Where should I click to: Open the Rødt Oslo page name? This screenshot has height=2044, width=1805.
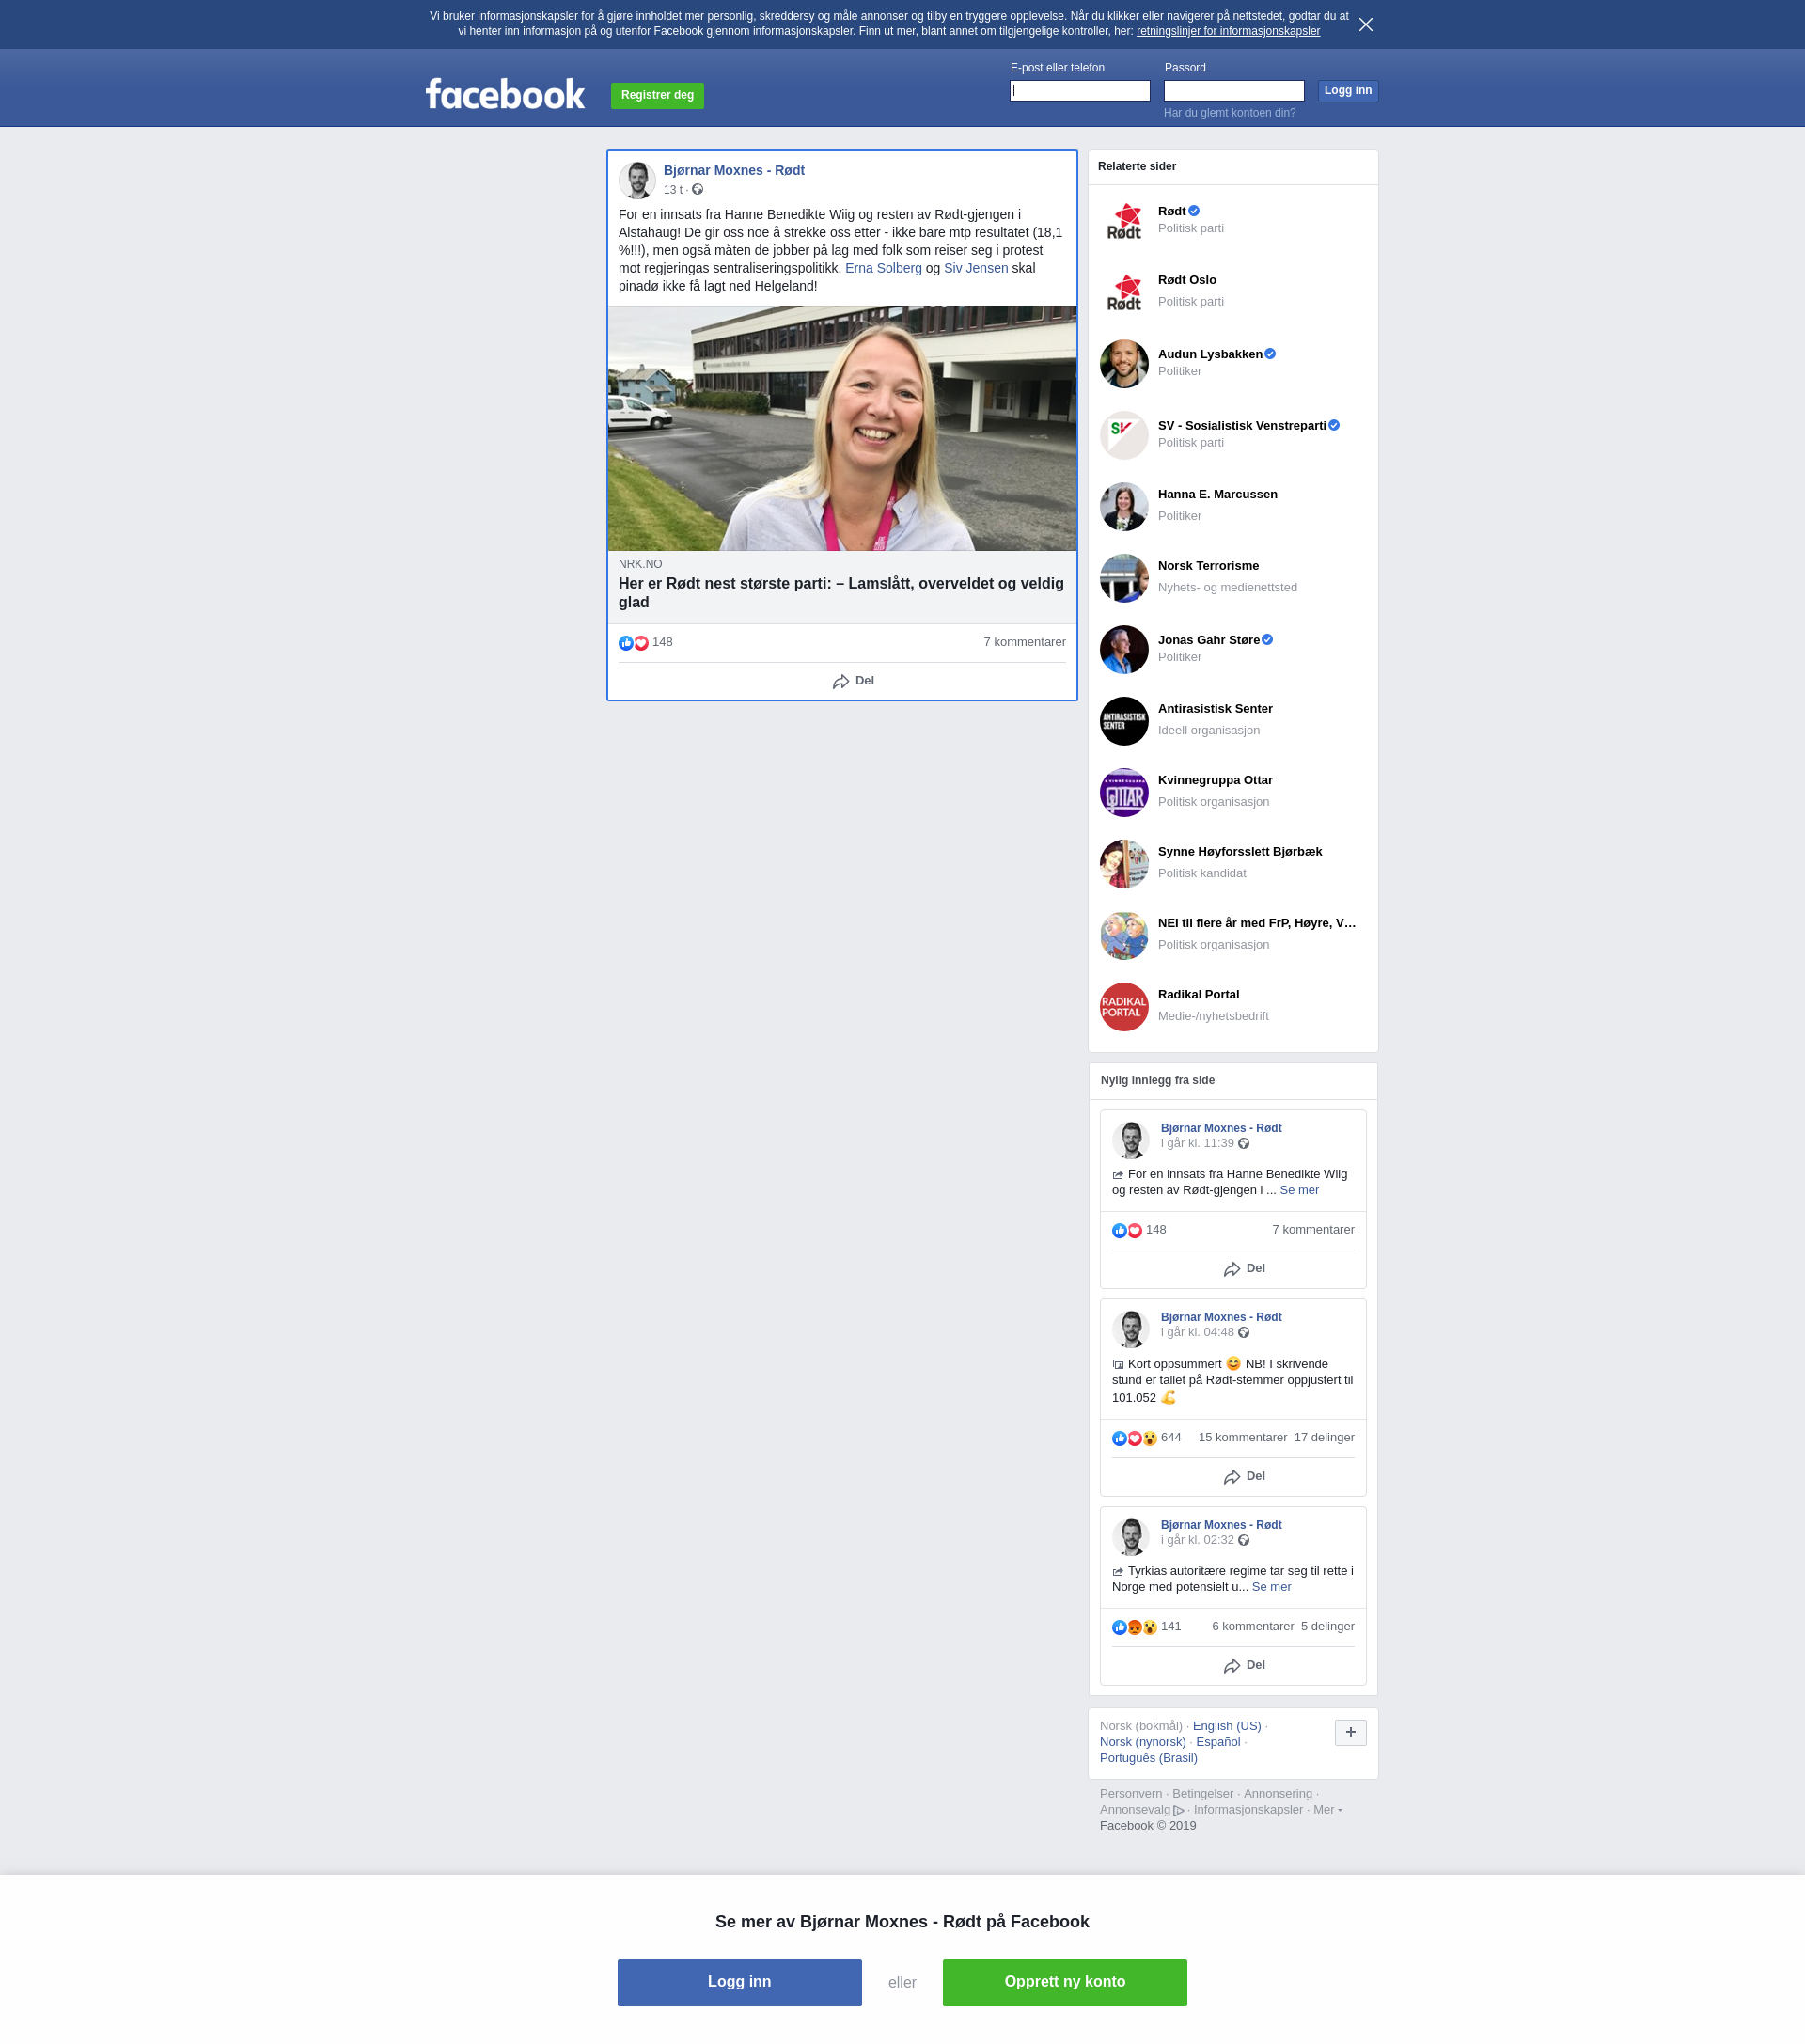point(1187,280)
